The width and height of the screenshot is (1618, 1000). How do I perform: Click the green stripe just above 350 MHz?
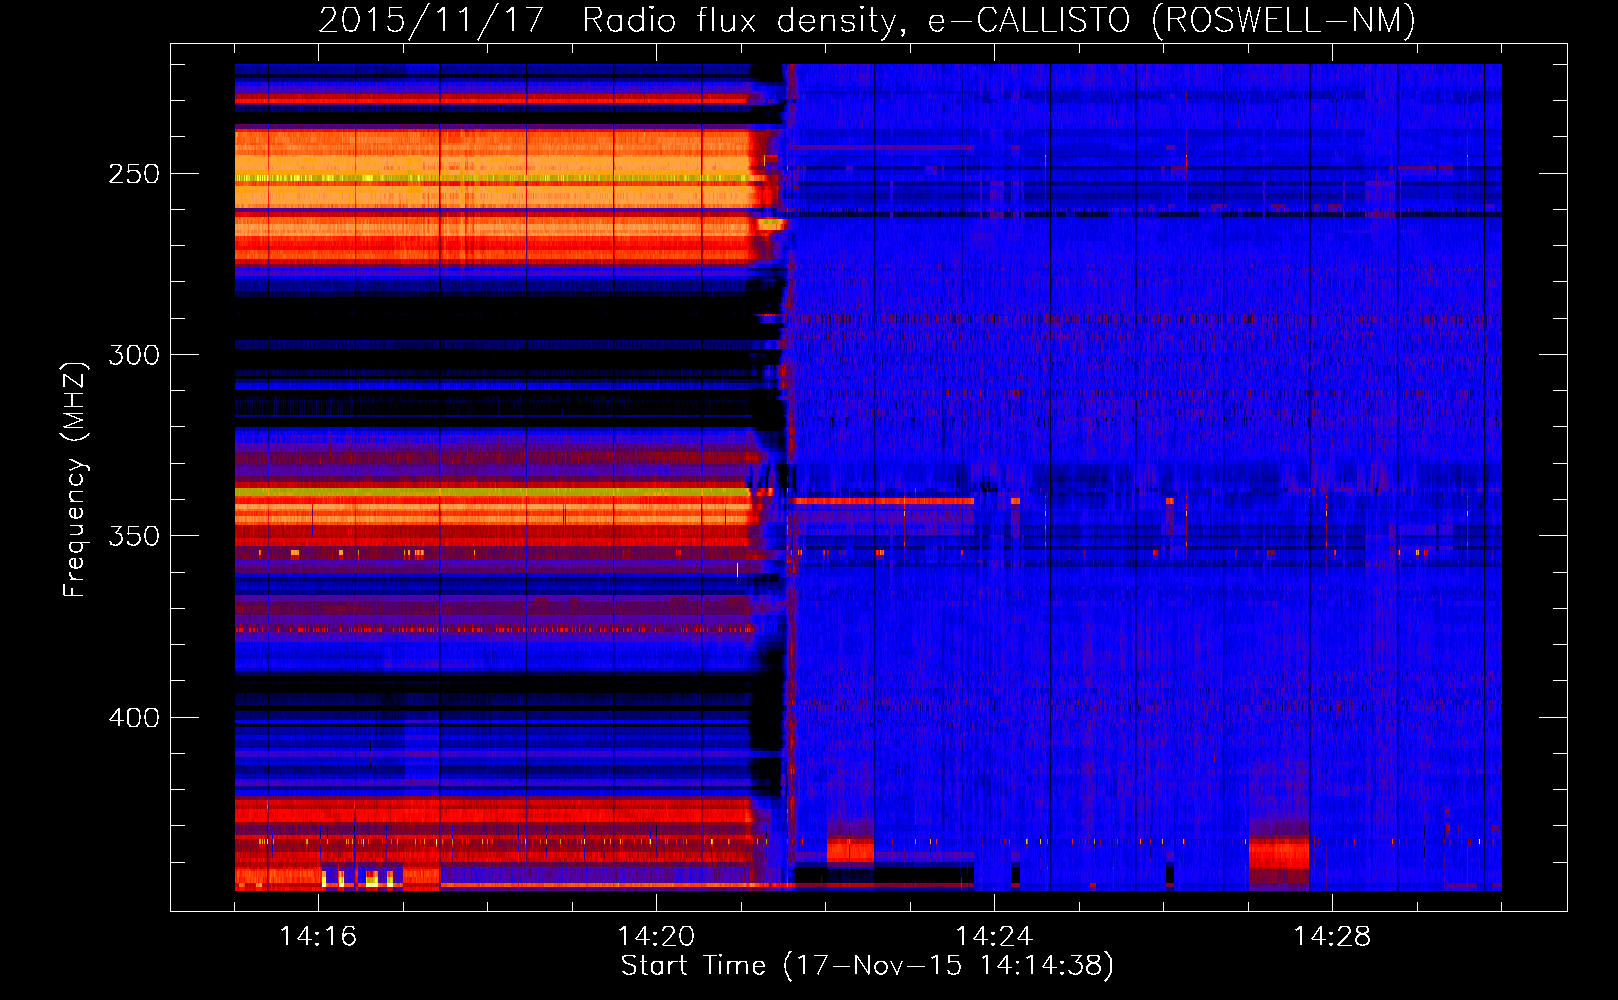pos(490,492)
